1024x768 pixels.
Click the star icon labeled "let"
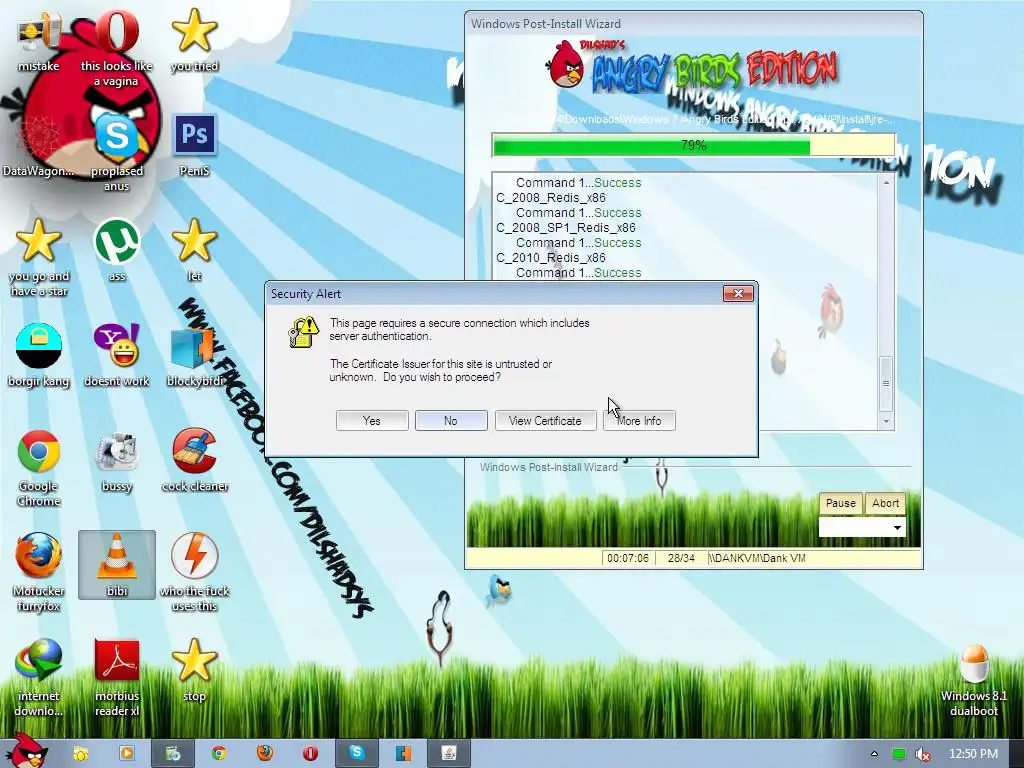[195, 250]
